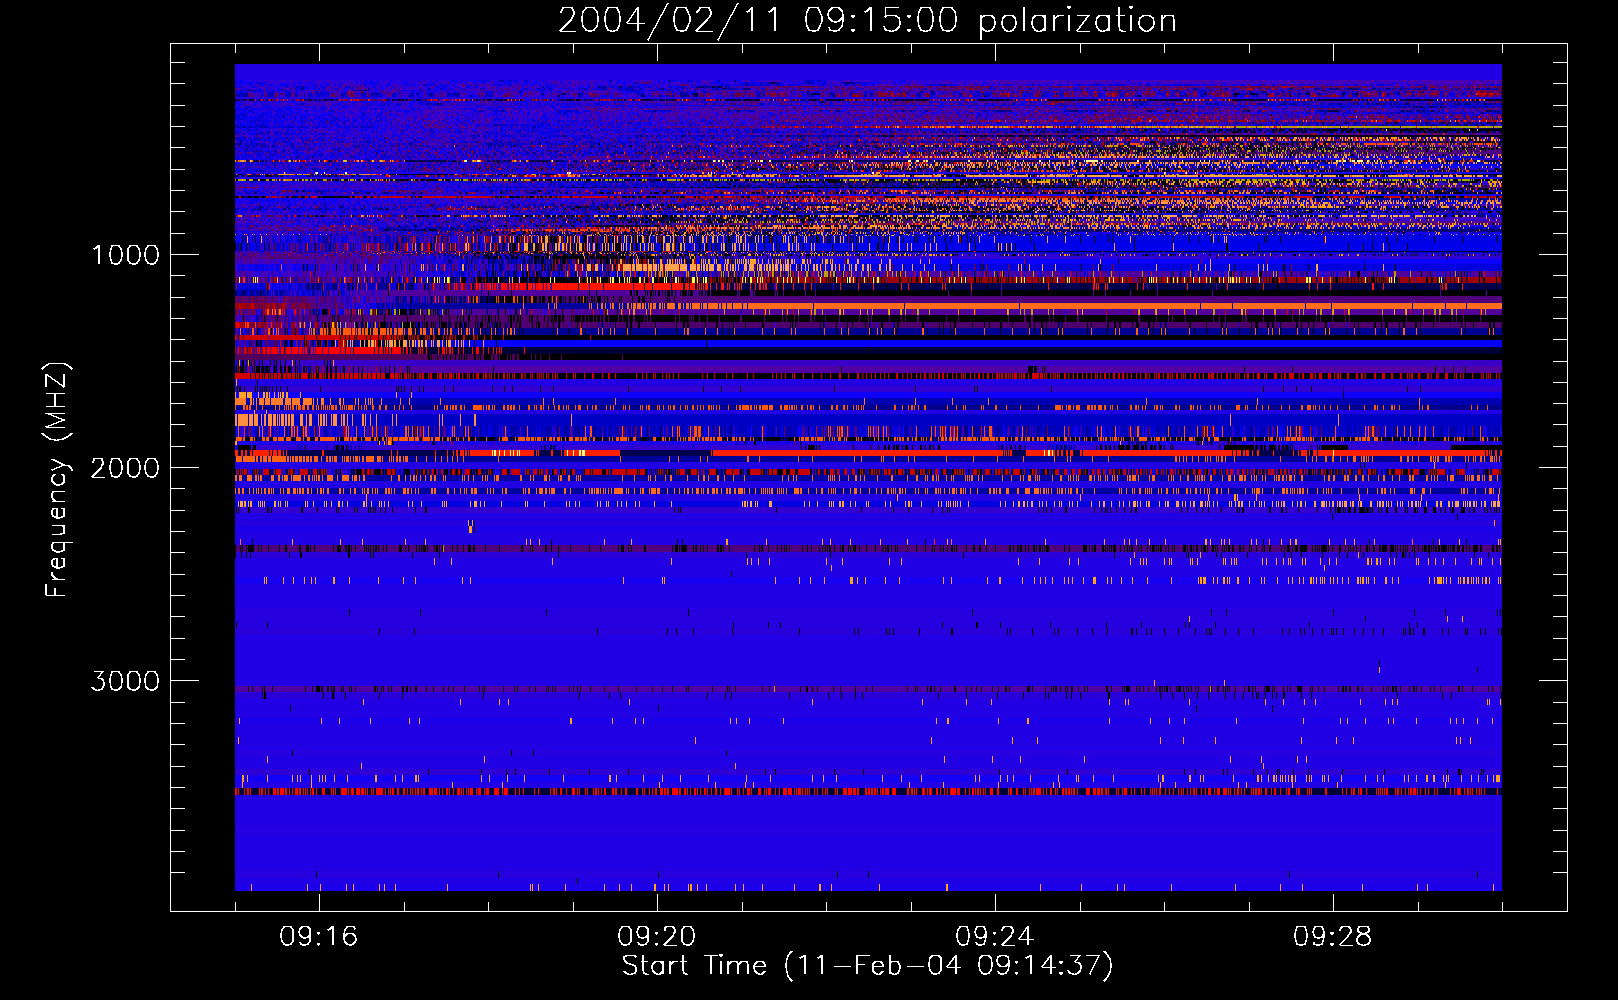Click the 09:20 time tick label
Image resolution: width=1618 pixels, height=1000 pixels.
click(657, 937)
